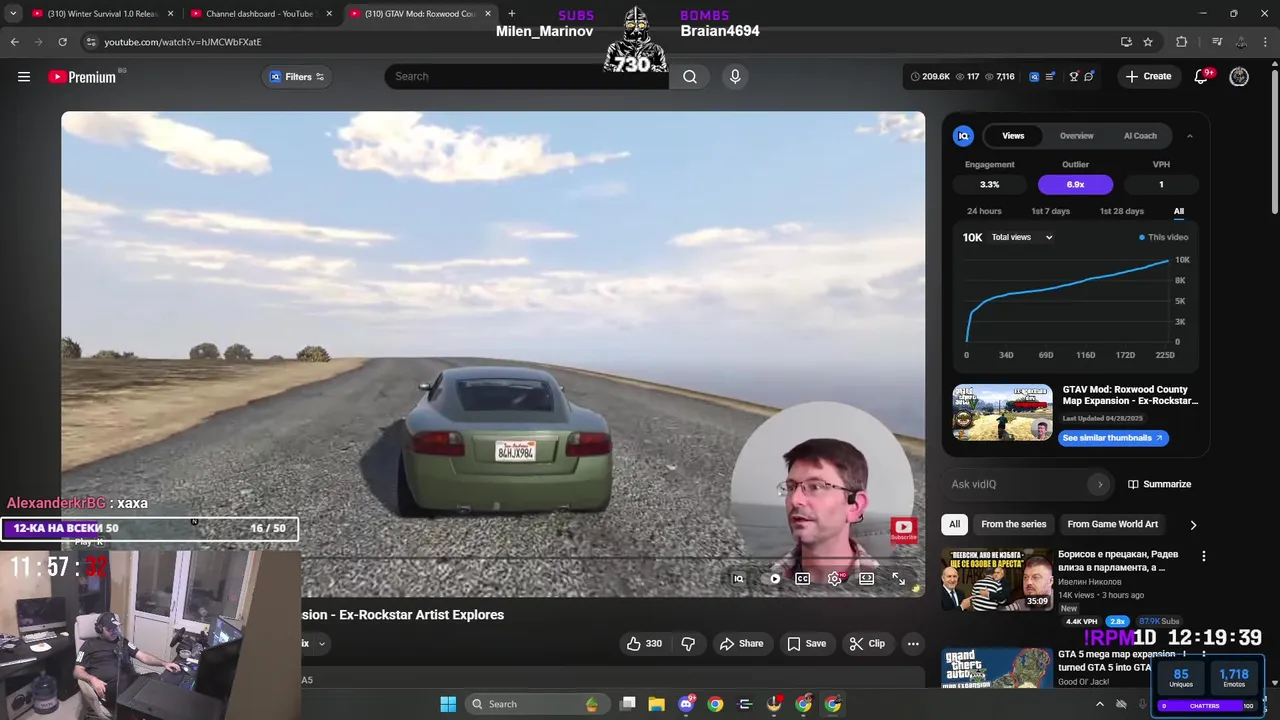Open File Explorer from taskbar
1280x720 pixels.
(x=656, y=704)
